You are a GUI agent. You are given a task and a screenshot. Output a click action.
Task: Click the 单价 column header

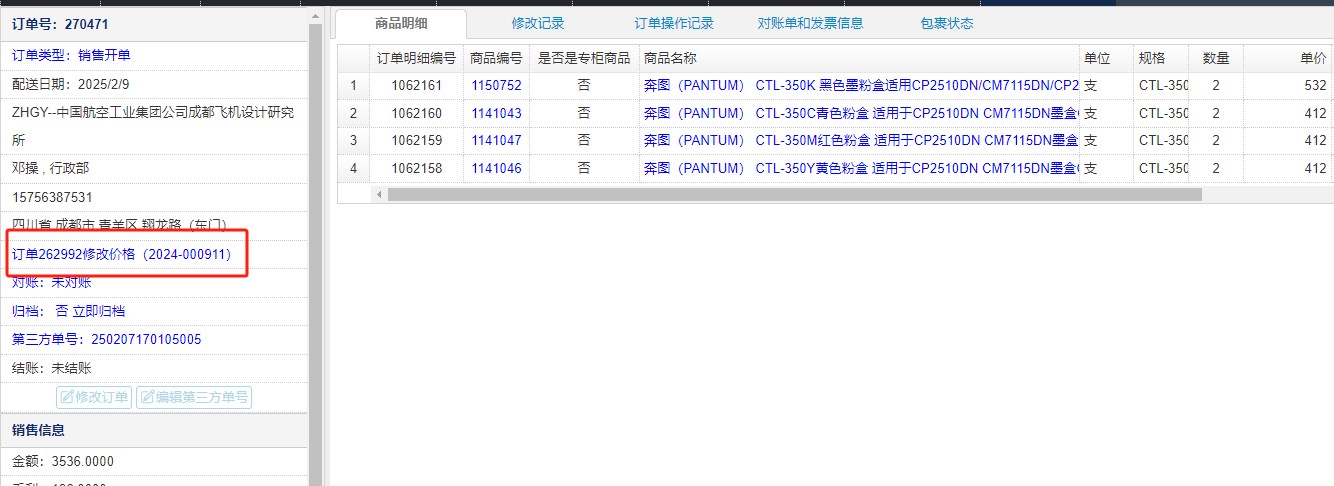click(1288, 59)
